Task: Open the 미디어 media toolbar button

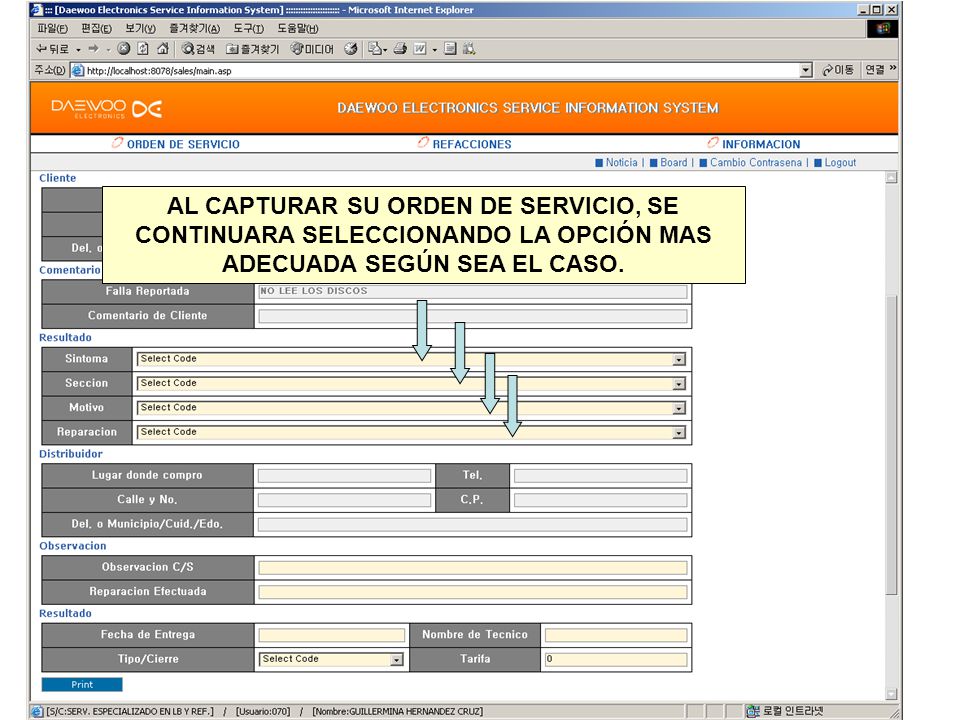Action: click(x=312, y=49)
